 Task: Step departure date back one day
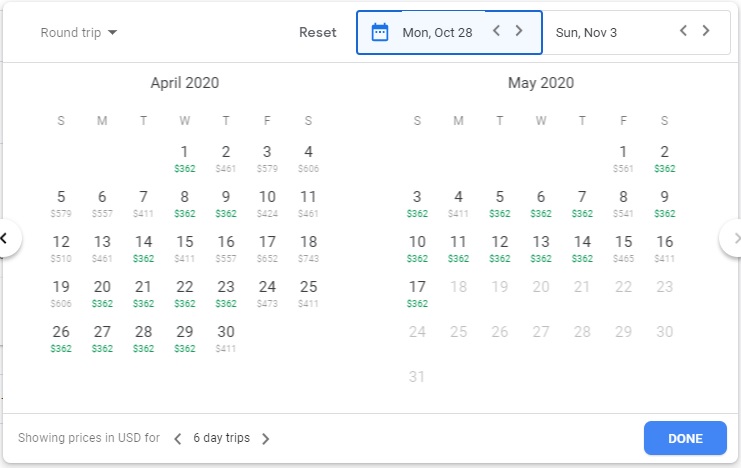click(497, 31)
